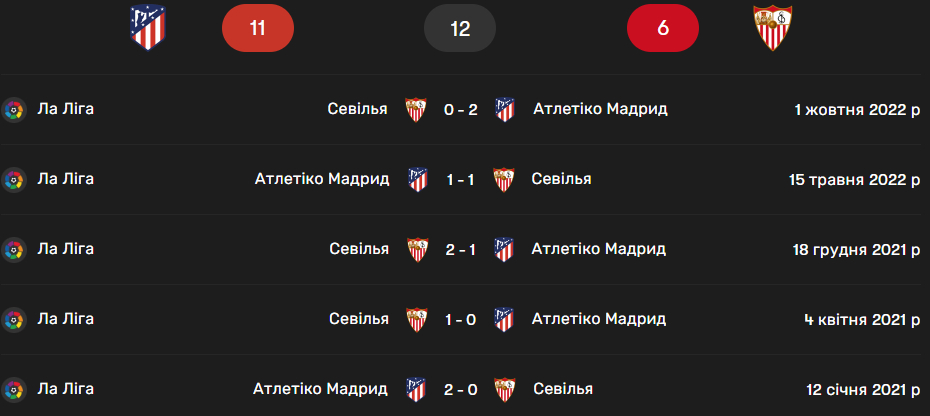This screenshot has height=416, width=930.
Task: Click the date 1 жовтня 2022 р
Action: click(x=857, y=109)
